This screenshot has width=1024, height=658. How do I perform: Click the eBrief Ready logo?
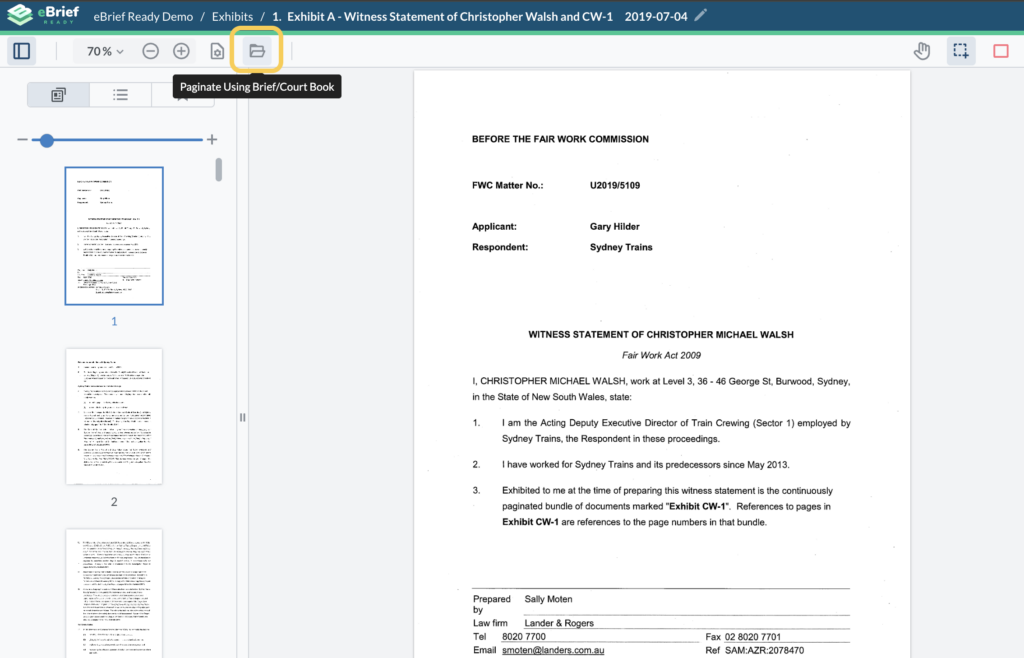click(x=43, y=14)
